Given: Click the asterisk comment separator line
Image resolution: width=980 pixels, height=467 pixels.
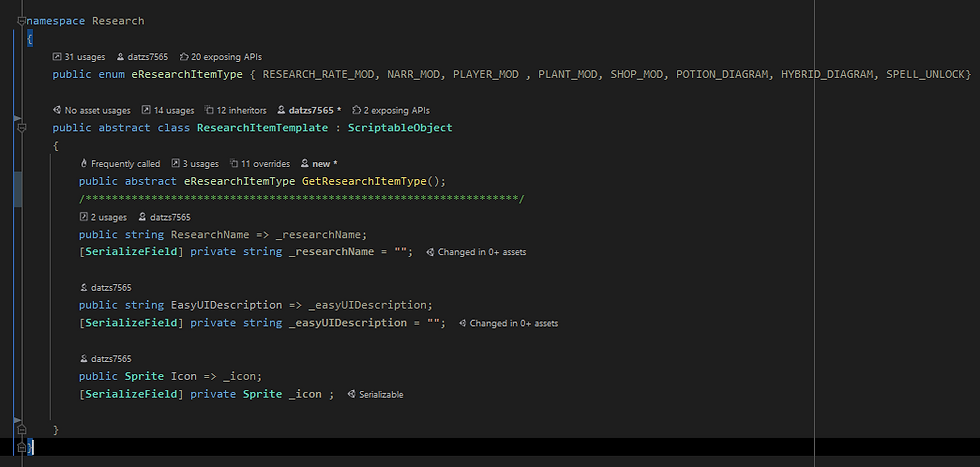Looking at the screenshot, I should coord(302,199).
